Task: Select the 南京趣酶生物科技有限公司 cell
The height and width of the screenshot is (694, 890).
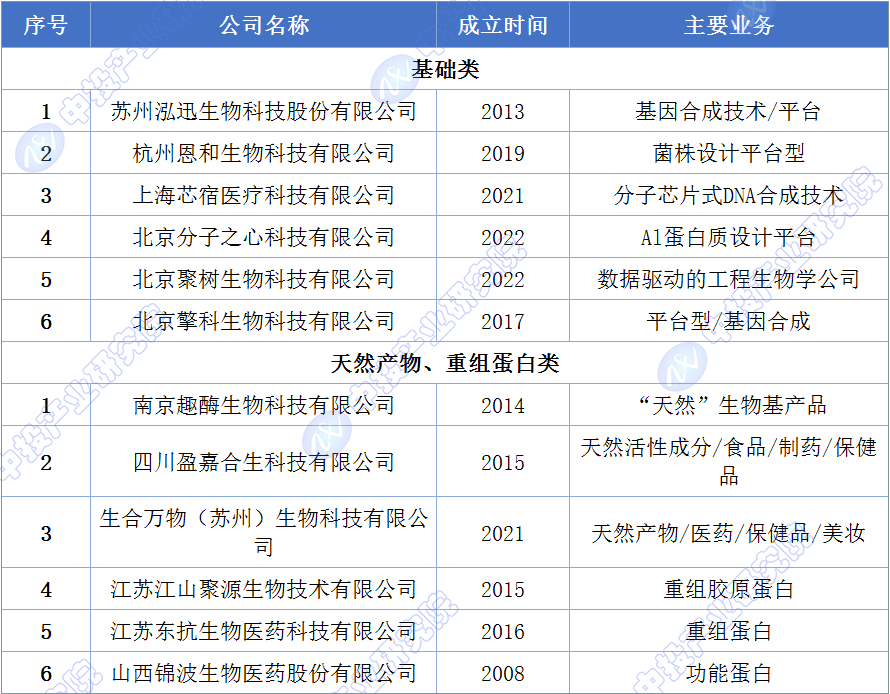Action: (264, 405)
